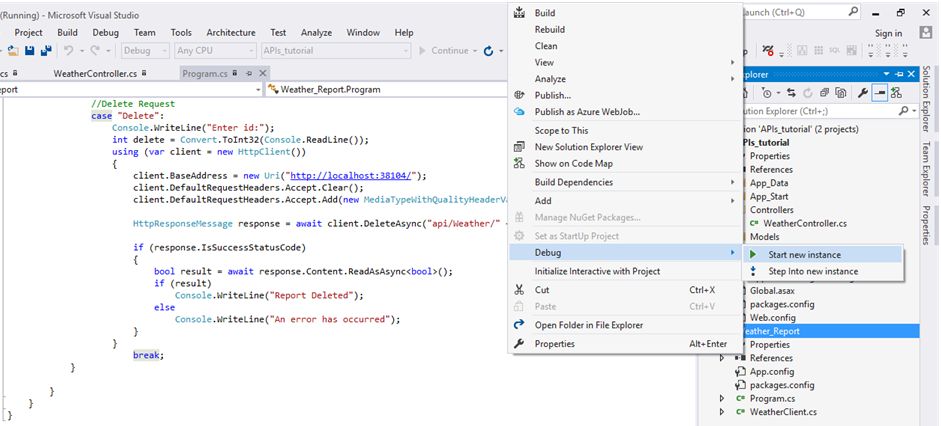The width and height of the screenshot is (941, 426).
Task: Close the Program.cs tab
Action: tap(262, 73)
